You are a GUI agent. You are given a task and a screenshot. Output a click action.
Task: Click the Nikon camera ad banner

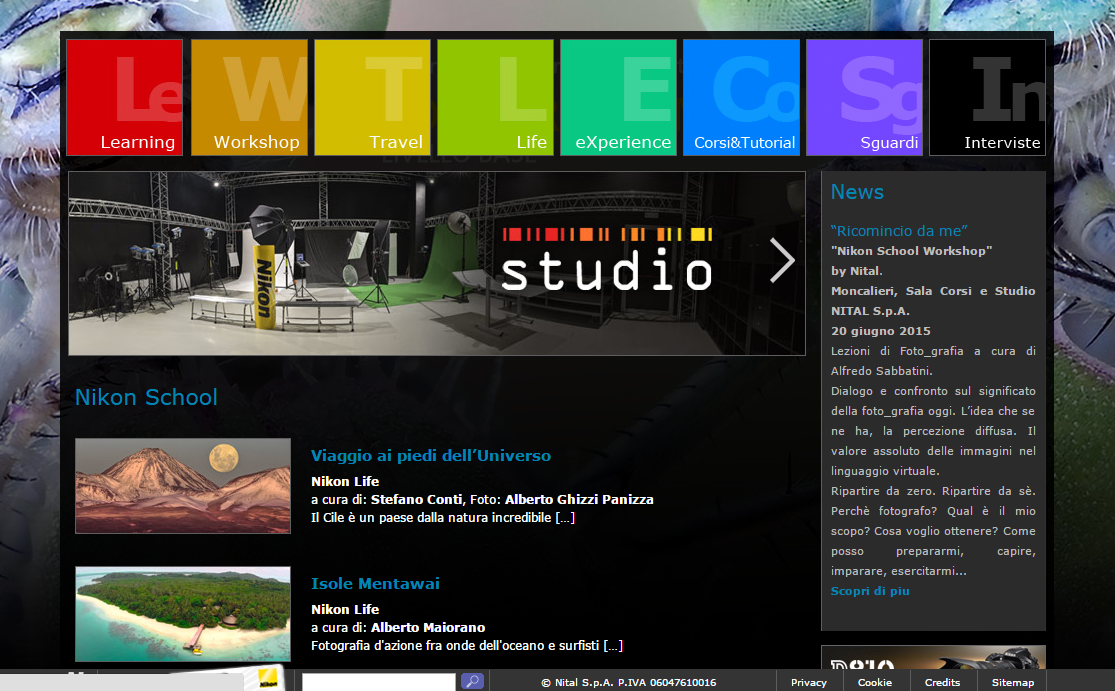(x=933, y=658)
